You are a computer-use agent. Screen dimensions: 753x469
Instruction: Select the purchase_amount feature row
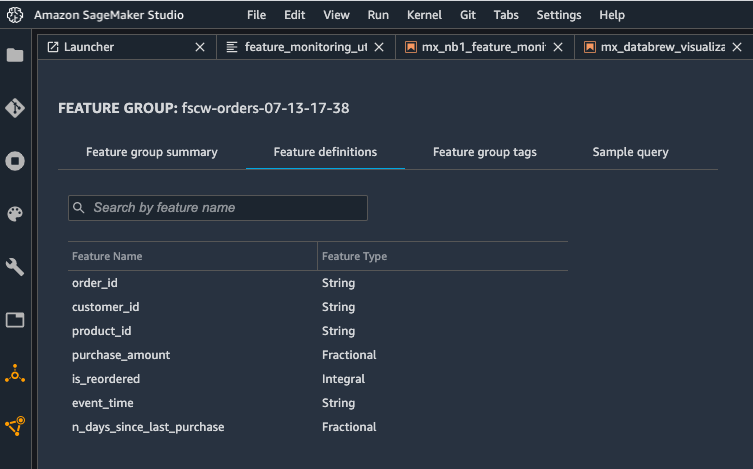coord(318,355)
